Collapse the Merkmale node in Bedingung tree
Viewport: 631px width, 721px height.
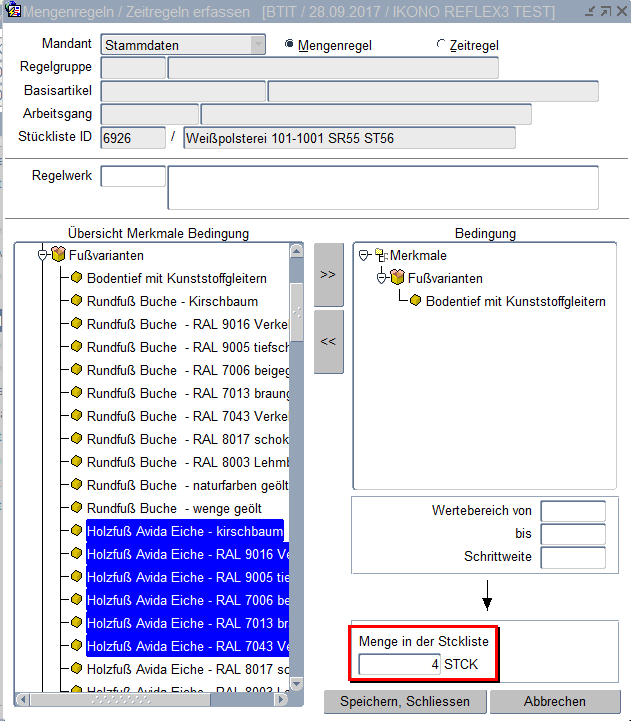click(364, 255)
